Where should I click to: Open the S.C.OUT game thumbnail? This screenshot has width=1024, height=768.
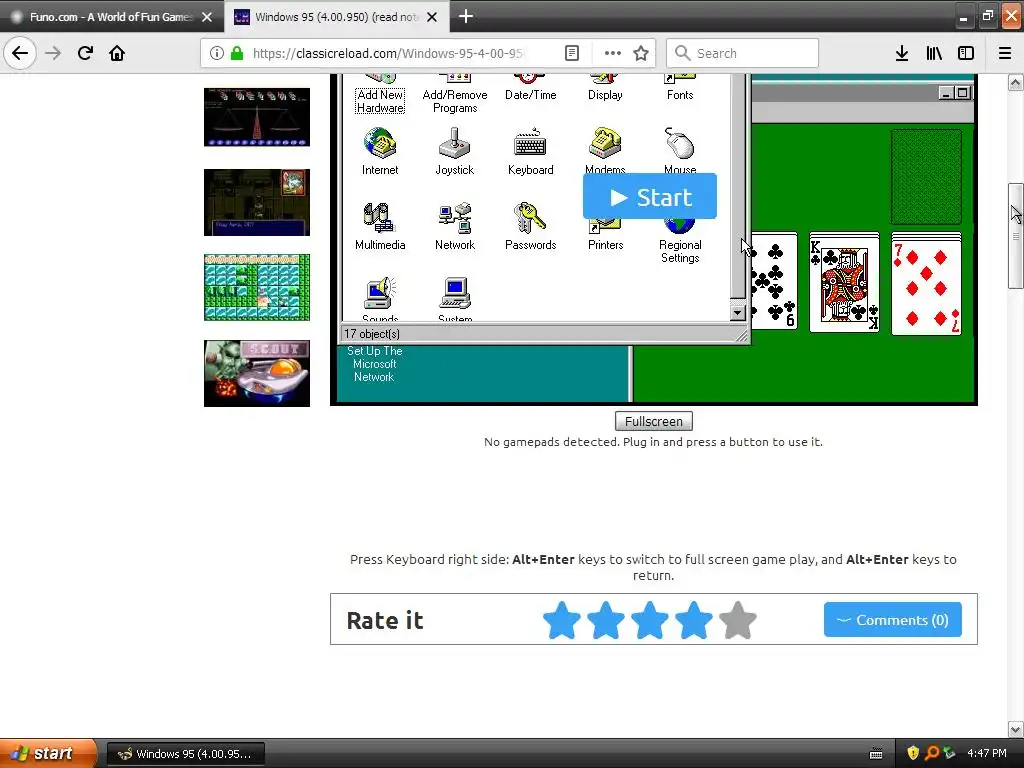[x=257, y=373]
